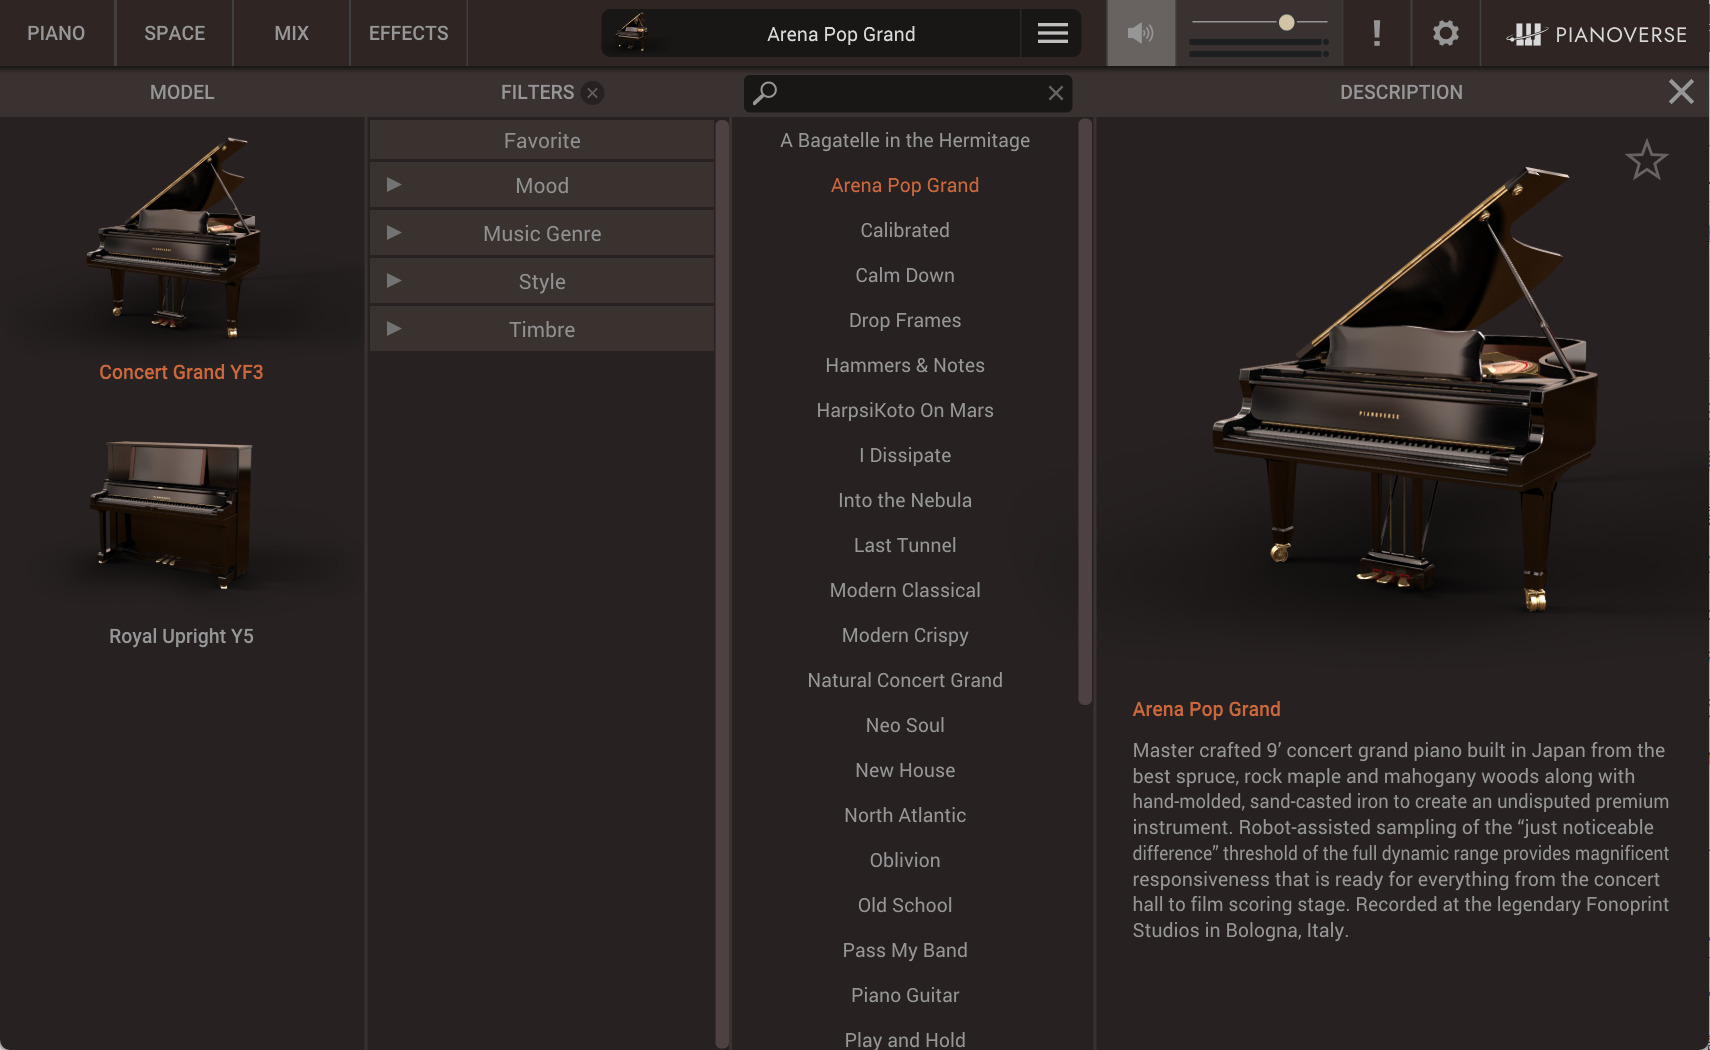Select the Oblivion preset

click(x=905, y=860)
